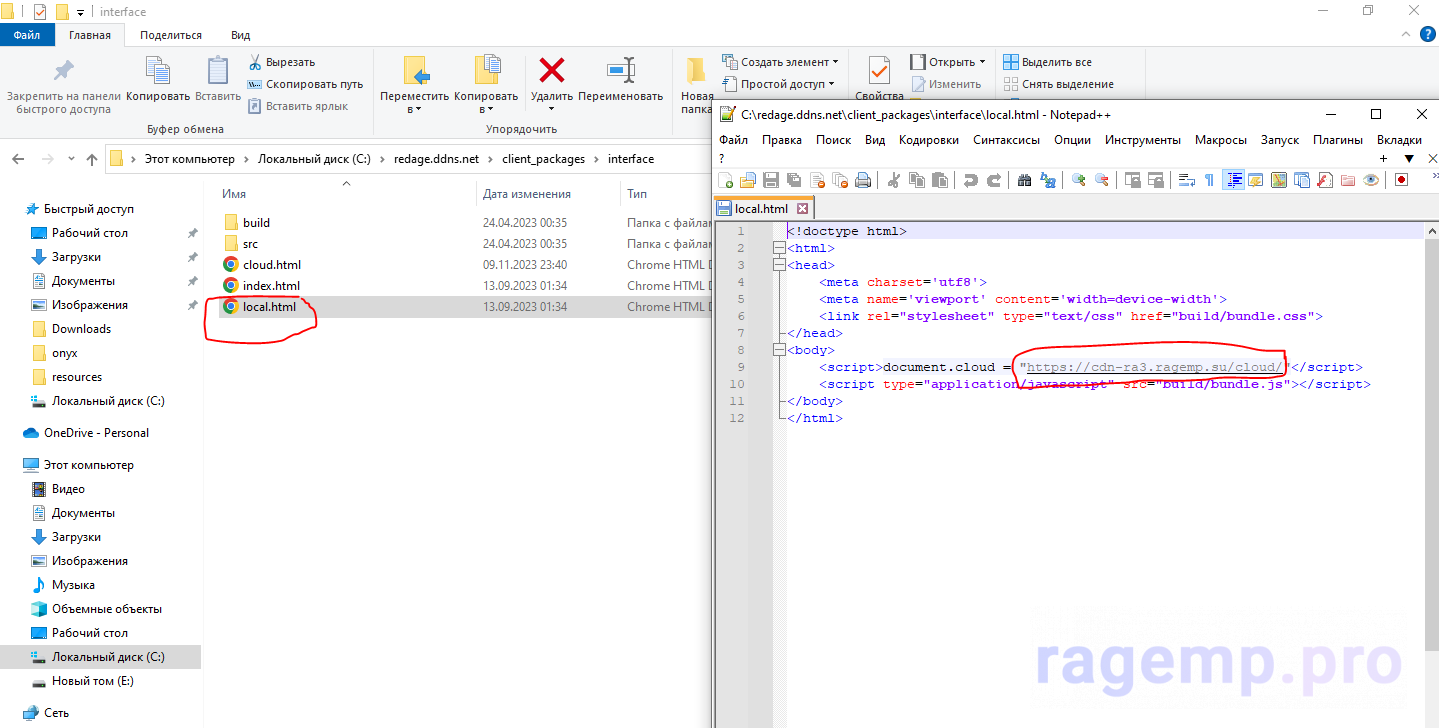
Task: Click the Folder as Workspace icon
Action: click(1347, 180)
